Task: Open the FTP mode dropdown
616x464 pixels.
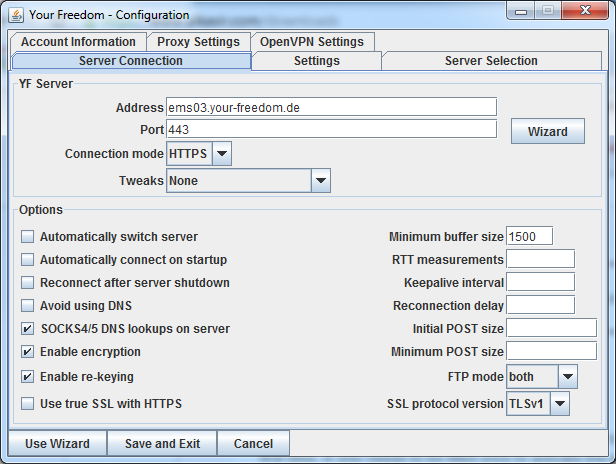Action: (x=567, y=377)
